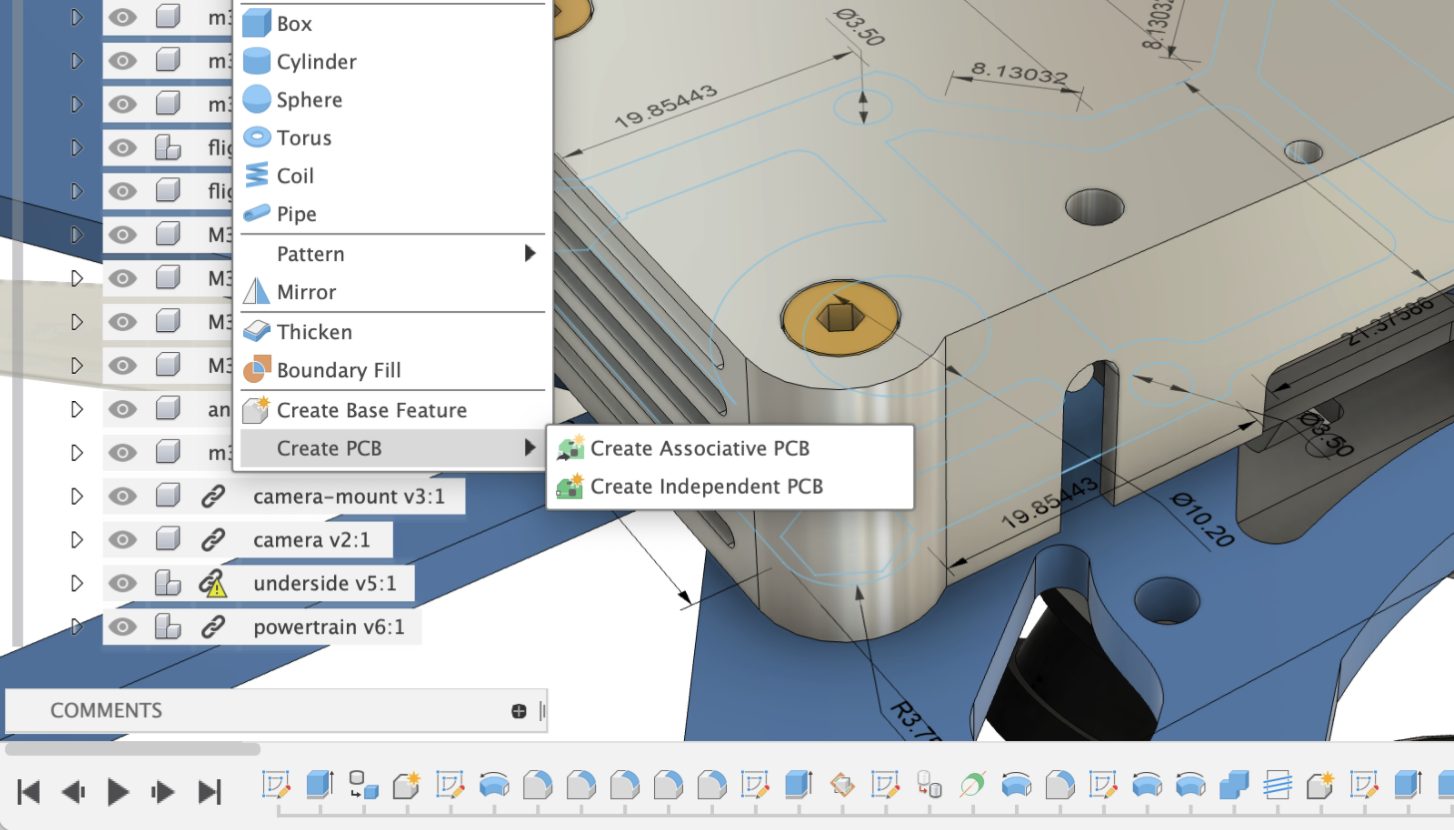Click the Create Independent PCB icon
The height and width of the screenshot is (830, 1454).
coord(570,486)
